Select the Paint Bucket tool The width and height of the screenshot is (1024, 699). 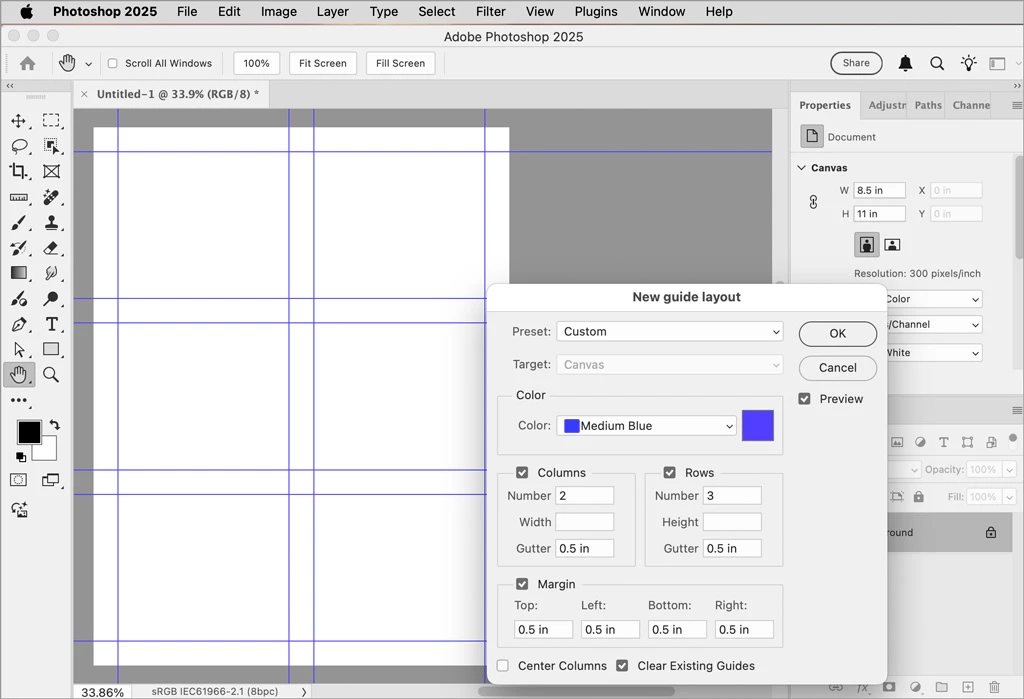[18, 299]
